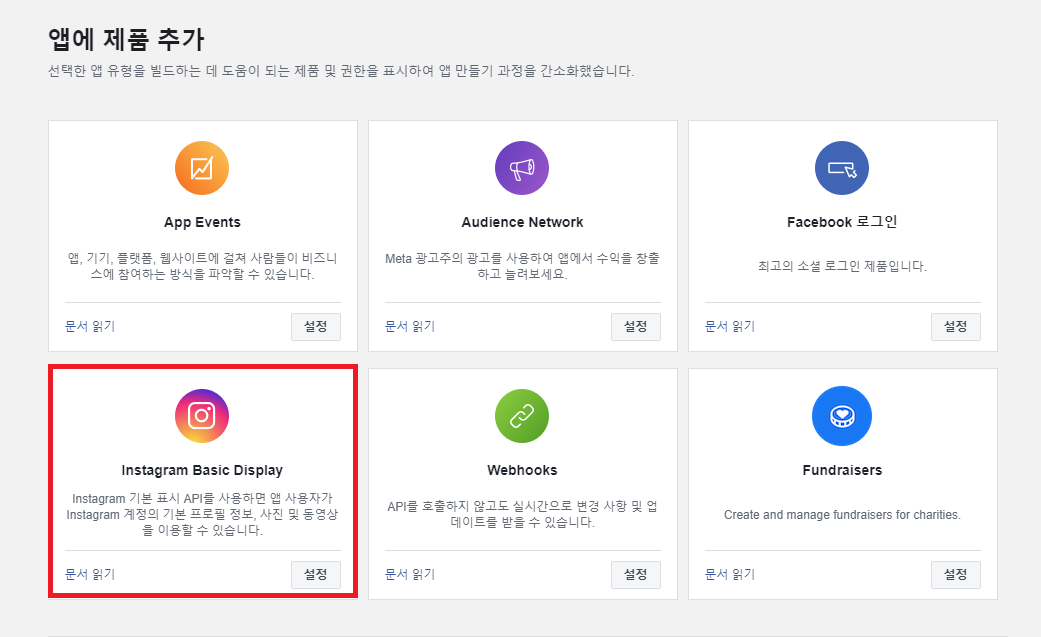Viewport: 1041px width, 637px height.
Task: Click the Webhooks green link icon
Action: (x=522, y=416)
